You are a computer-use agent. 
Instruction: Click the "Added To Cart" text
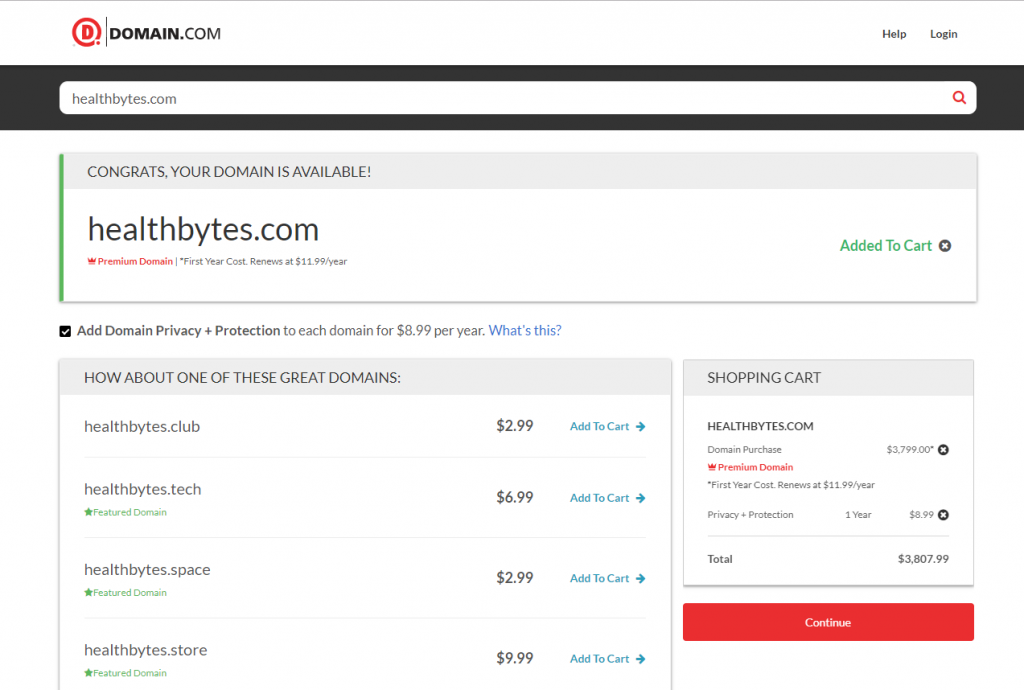tap(886, 245)
